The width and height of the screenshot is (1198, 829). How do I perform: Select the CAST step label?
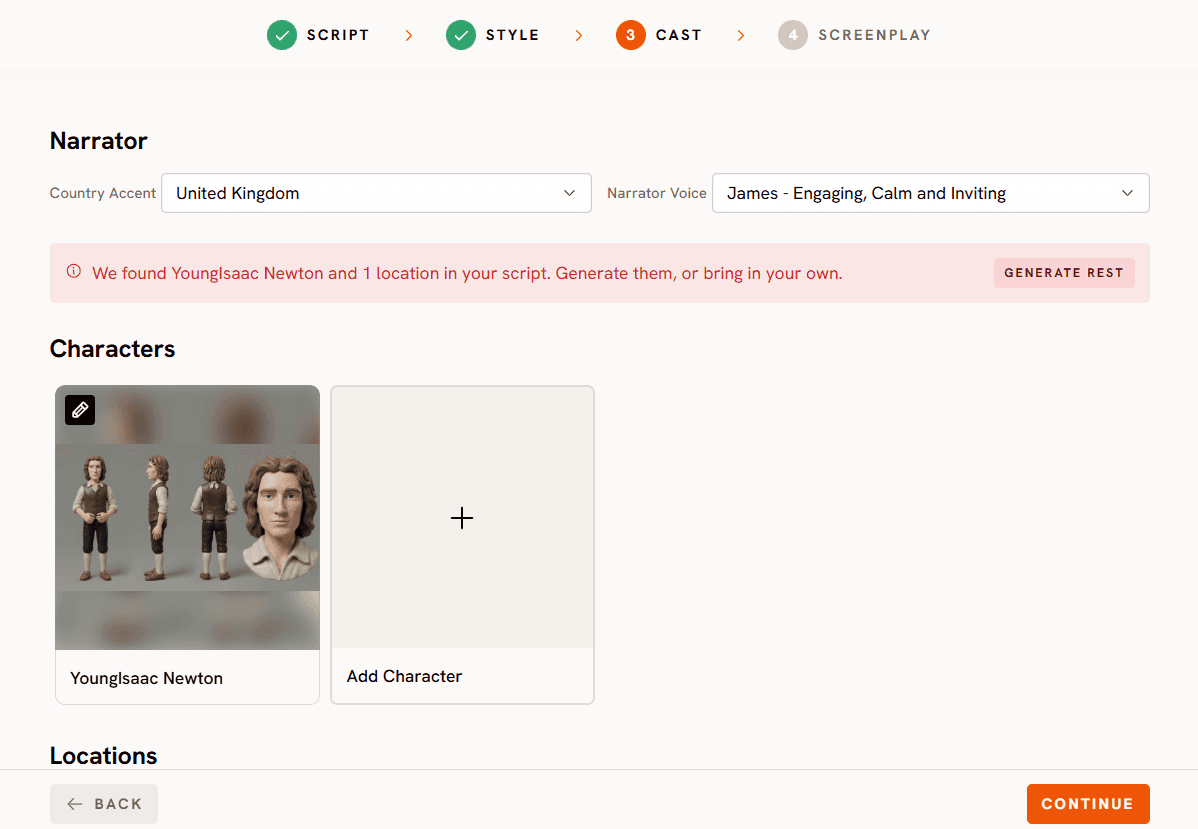(678, 35)
